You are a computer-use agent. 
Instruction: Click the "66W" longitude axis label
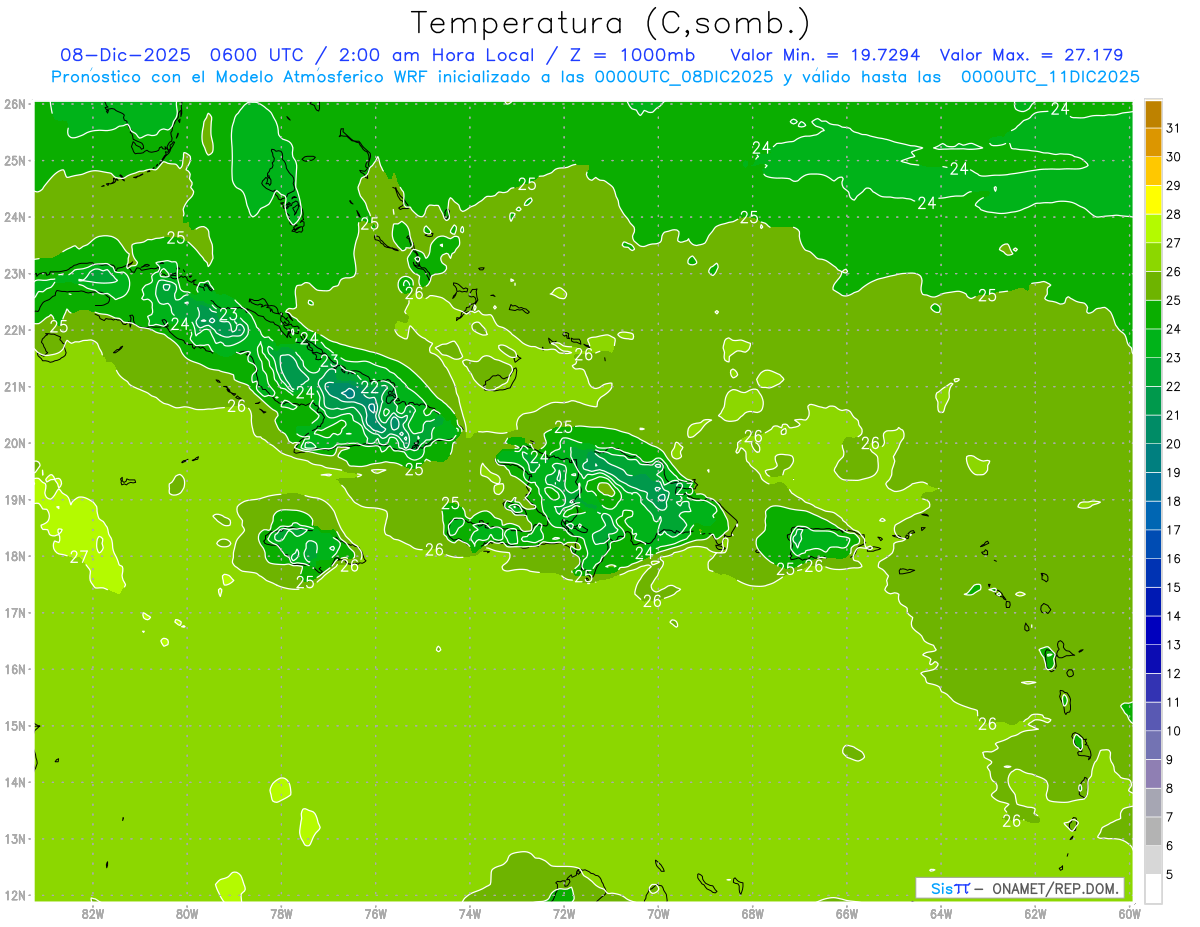click(x=847, y=913)
